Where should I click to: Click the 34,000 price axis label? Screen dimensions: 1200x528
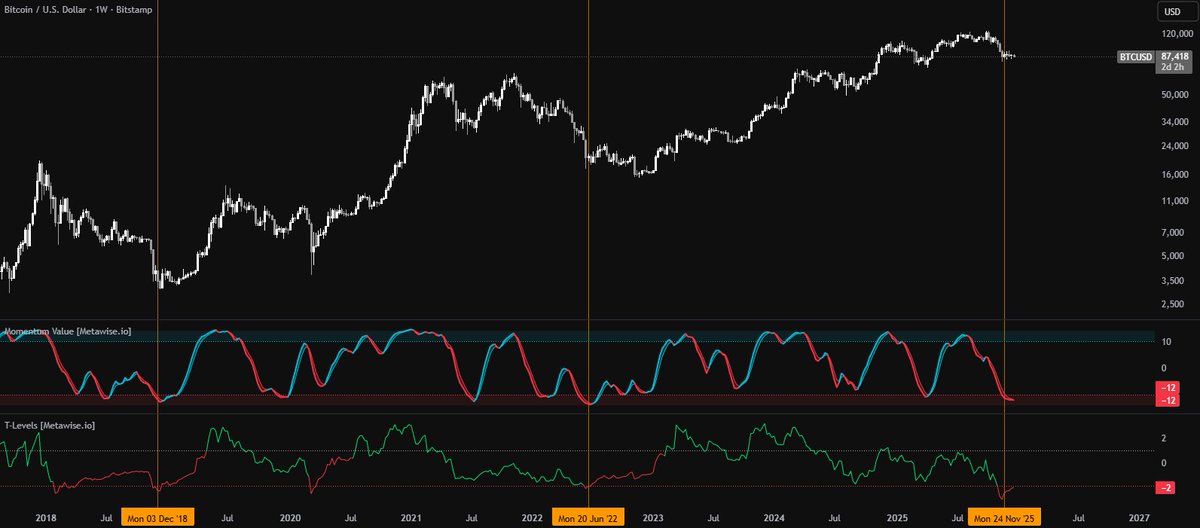point(1177,124)
